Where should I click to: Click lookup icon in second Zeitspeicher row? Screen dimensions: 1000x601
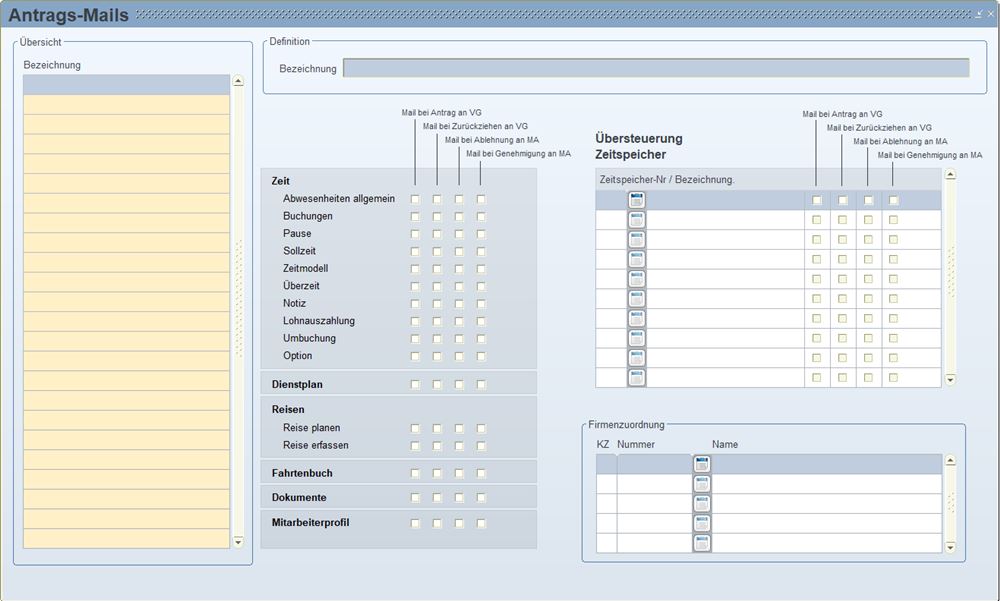636,220
